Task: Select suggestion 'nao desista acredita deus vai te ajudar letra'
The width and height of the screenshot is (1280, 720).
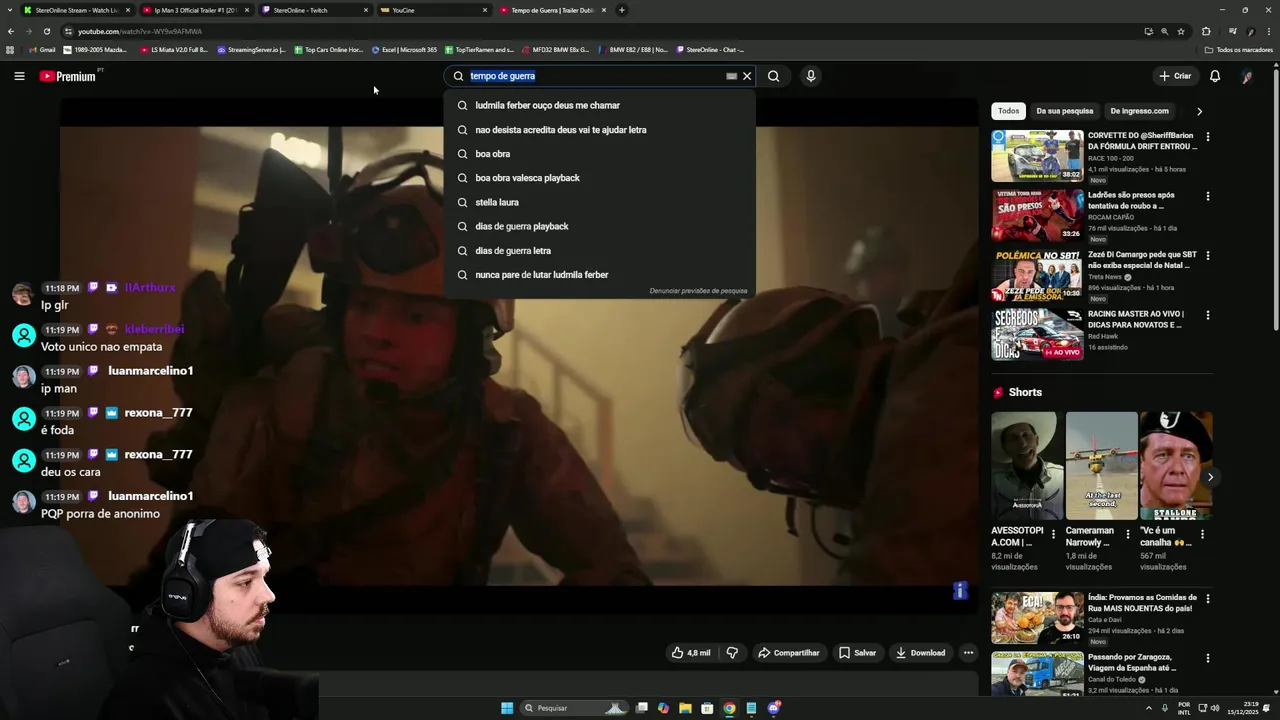Action: coord(600,130)
